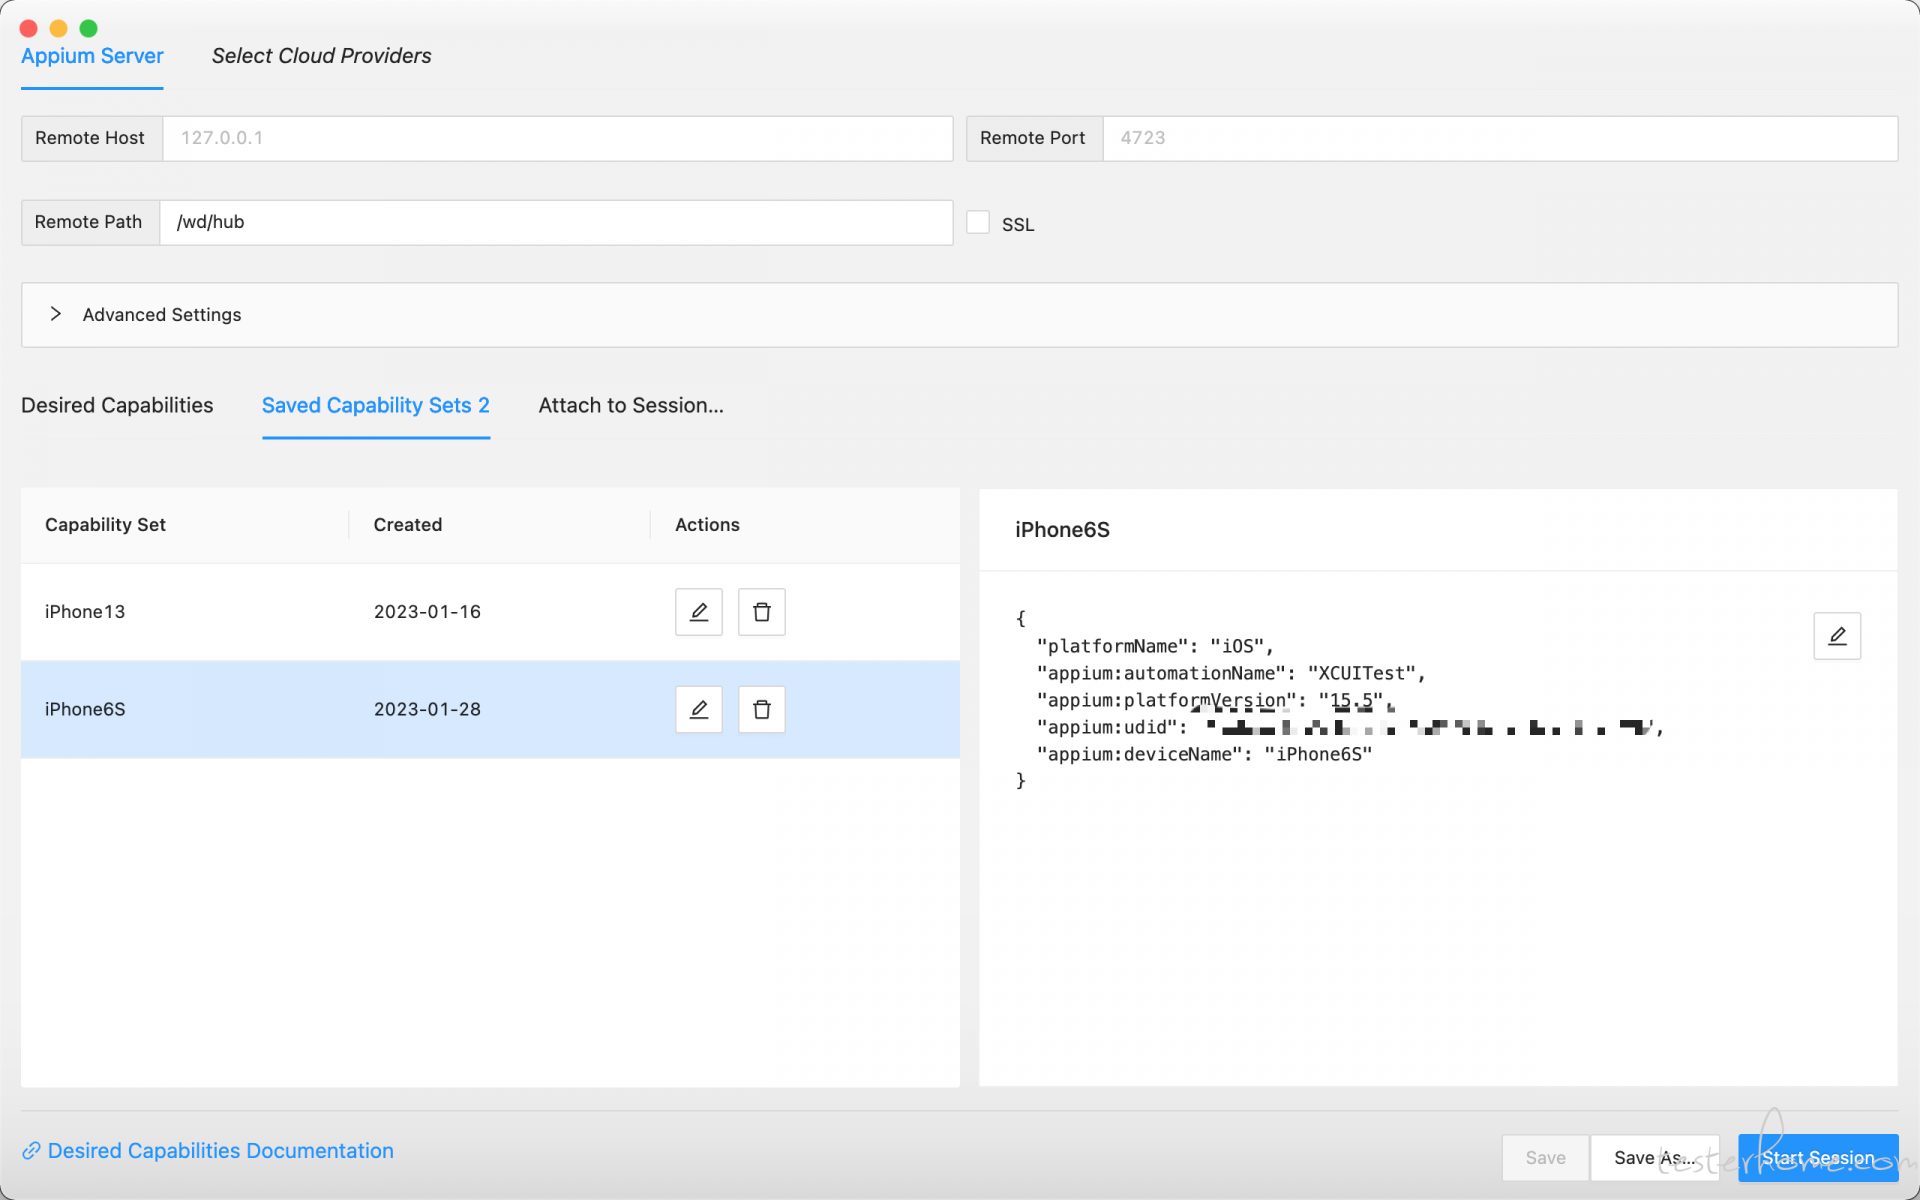Image resolution: width=1920 pixels, height=1200 pixels.
Task: Minimize the window with the yellow button
Action: click(x=58, y=28)
